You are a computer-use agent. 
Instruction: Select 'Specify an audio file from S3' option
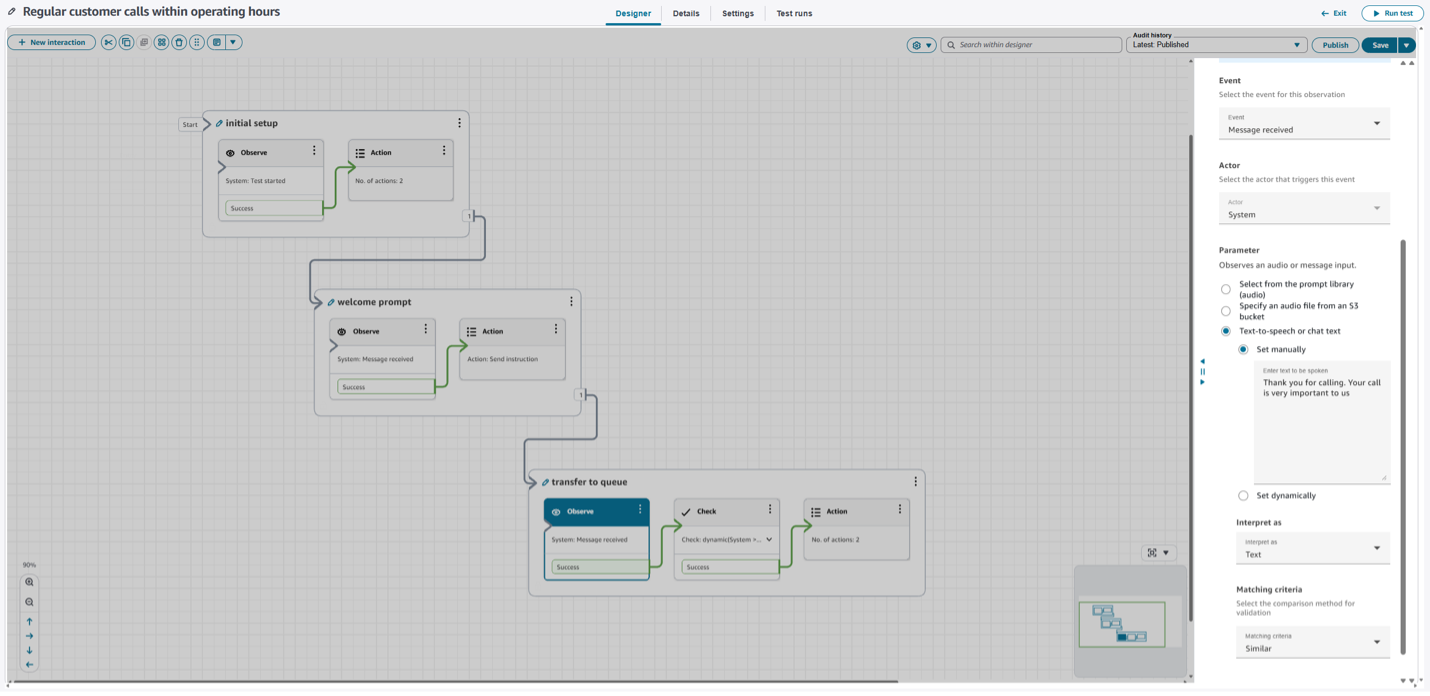(1226, 311)
